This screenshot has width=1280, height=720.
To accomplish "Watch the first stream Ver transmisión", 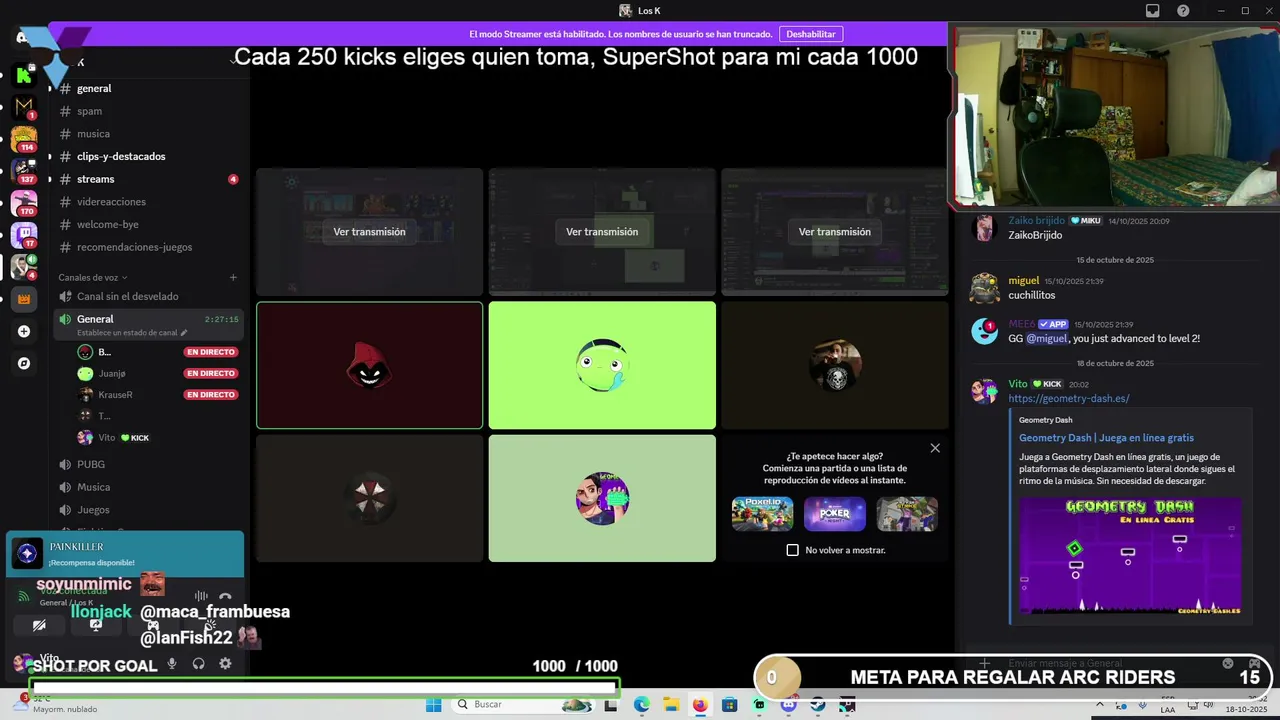I will 369,232.
